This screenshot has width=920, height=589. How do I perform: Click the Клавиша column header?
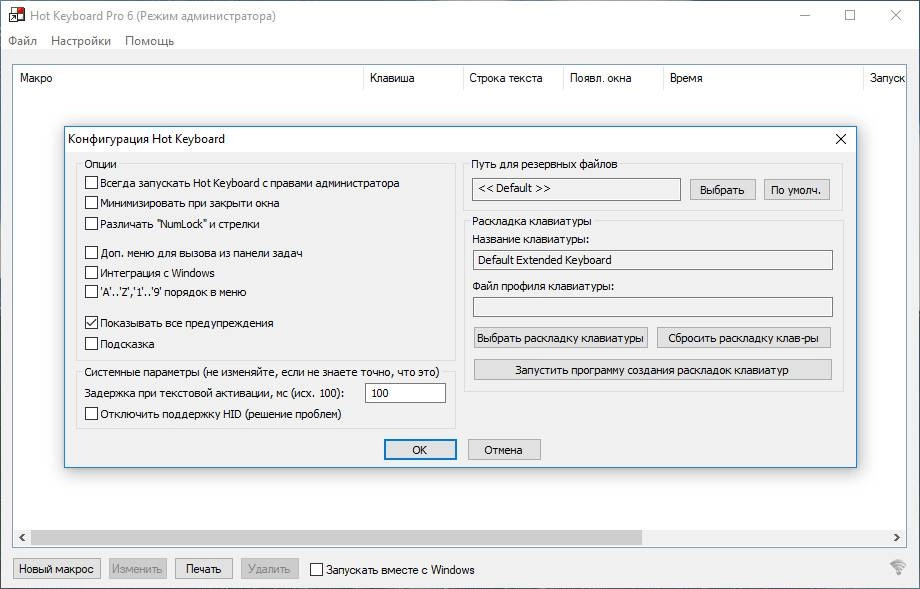(414, 78)
